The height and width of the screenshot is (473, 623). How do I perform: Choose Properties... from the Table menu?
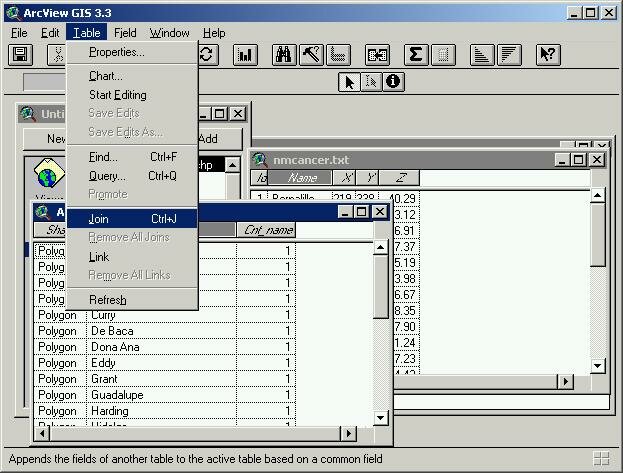pyautogui.click(x=132, y=52)
